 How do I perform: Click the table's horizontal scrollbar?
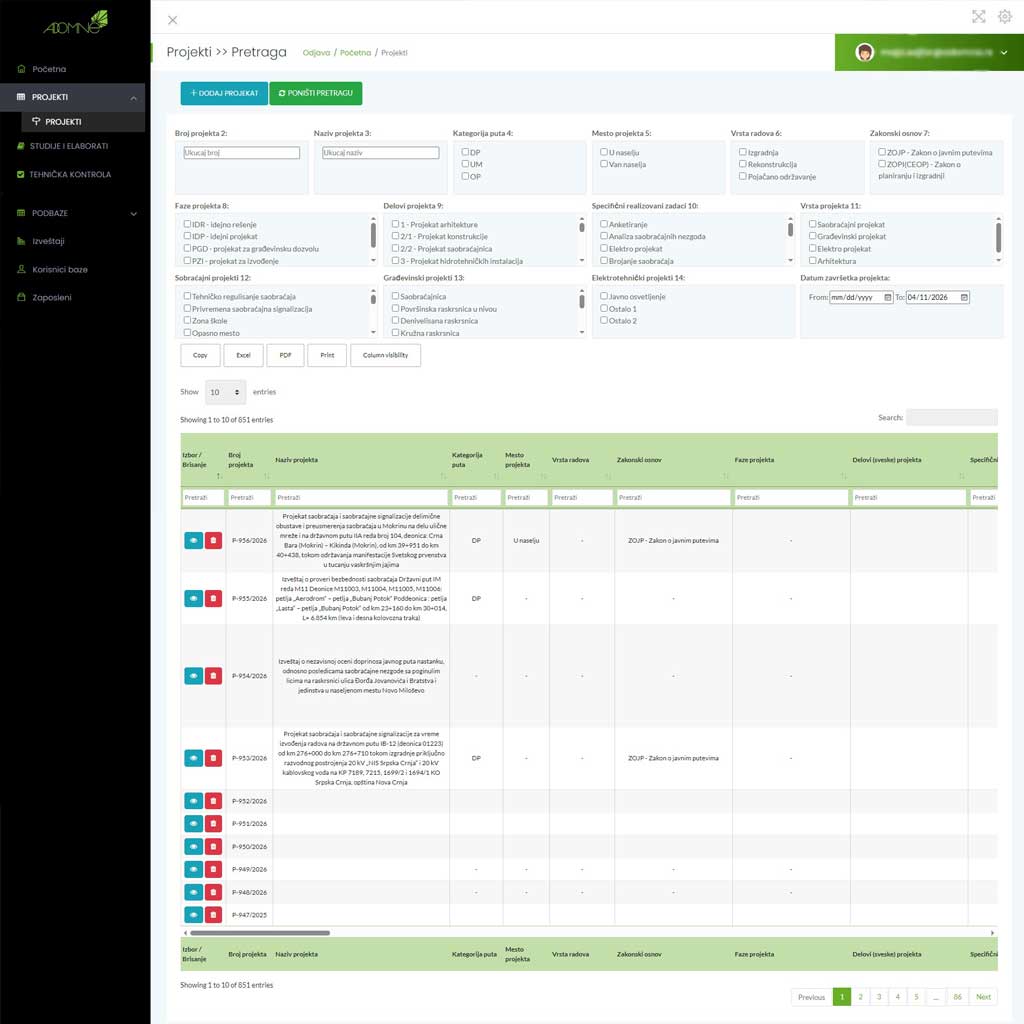[260, 932]
